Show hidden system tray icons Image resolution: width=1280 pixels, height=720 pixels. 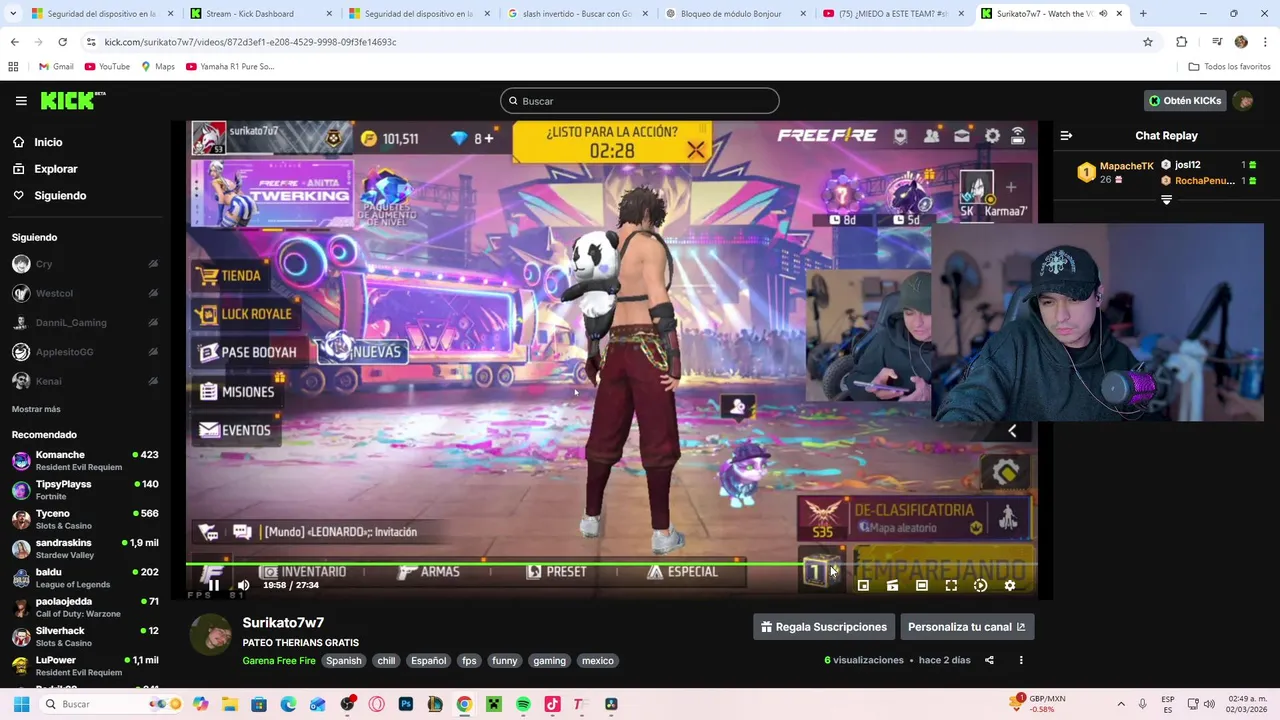[1120, 704]
